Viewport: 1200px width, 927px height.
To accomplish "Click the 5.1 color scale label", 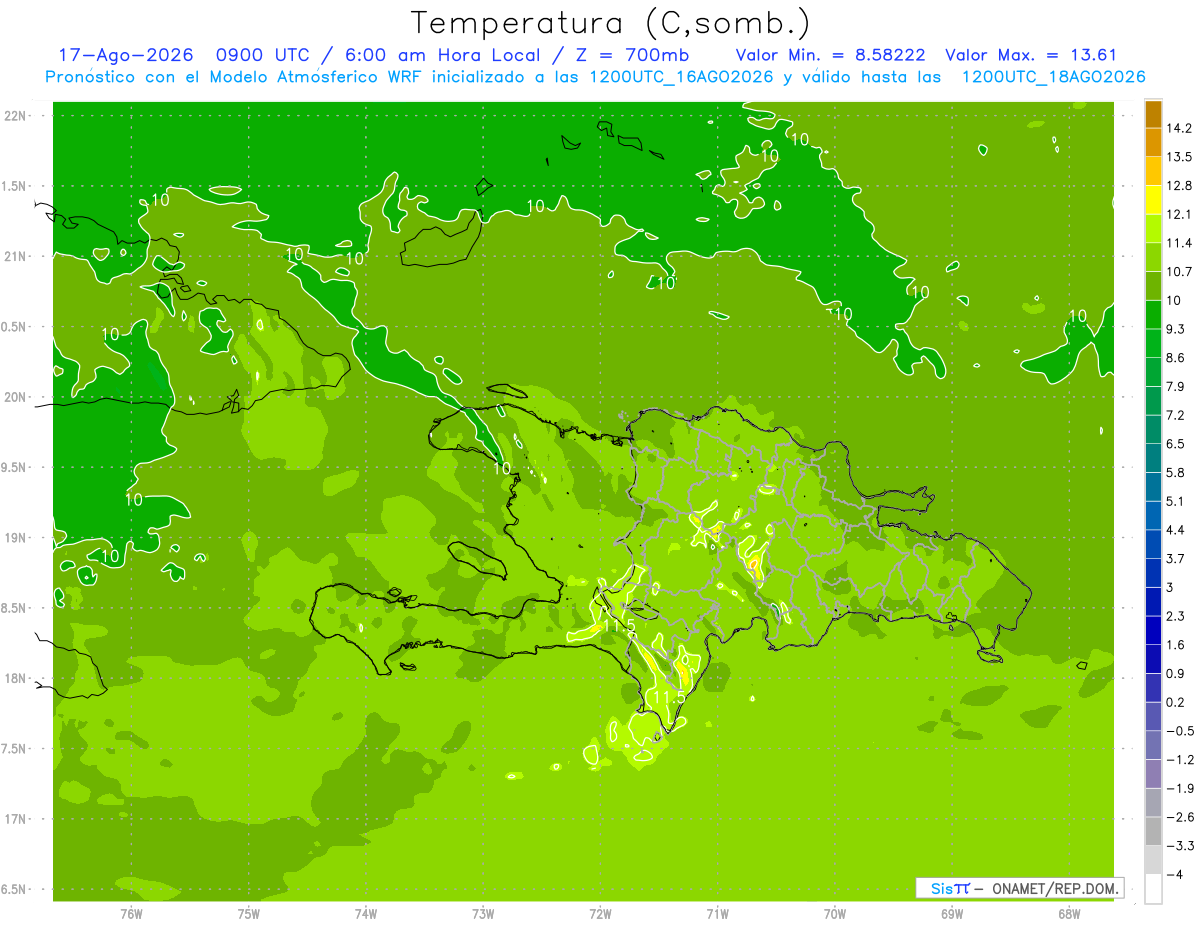I will coord(1176,501).
